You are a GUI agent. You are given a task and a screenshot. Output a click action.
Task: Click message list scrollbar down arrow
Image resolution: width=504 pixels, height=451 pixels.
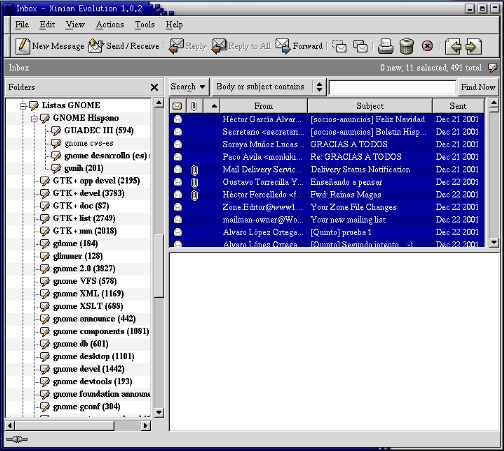pos(494,243)
